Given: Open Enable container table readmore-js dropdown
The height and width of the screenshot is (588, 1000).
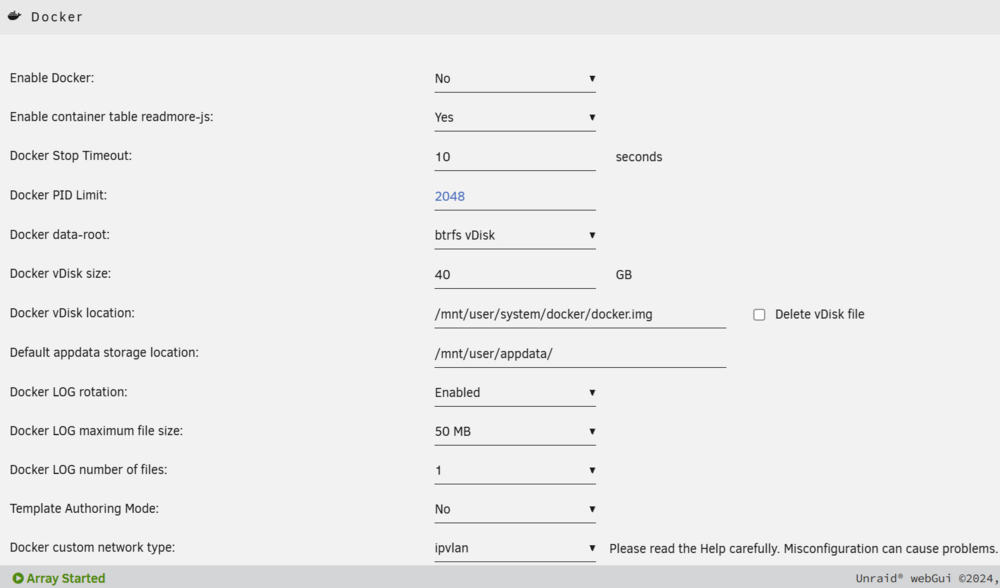Looking at the screenshot, I should click(x=515, y=117).
